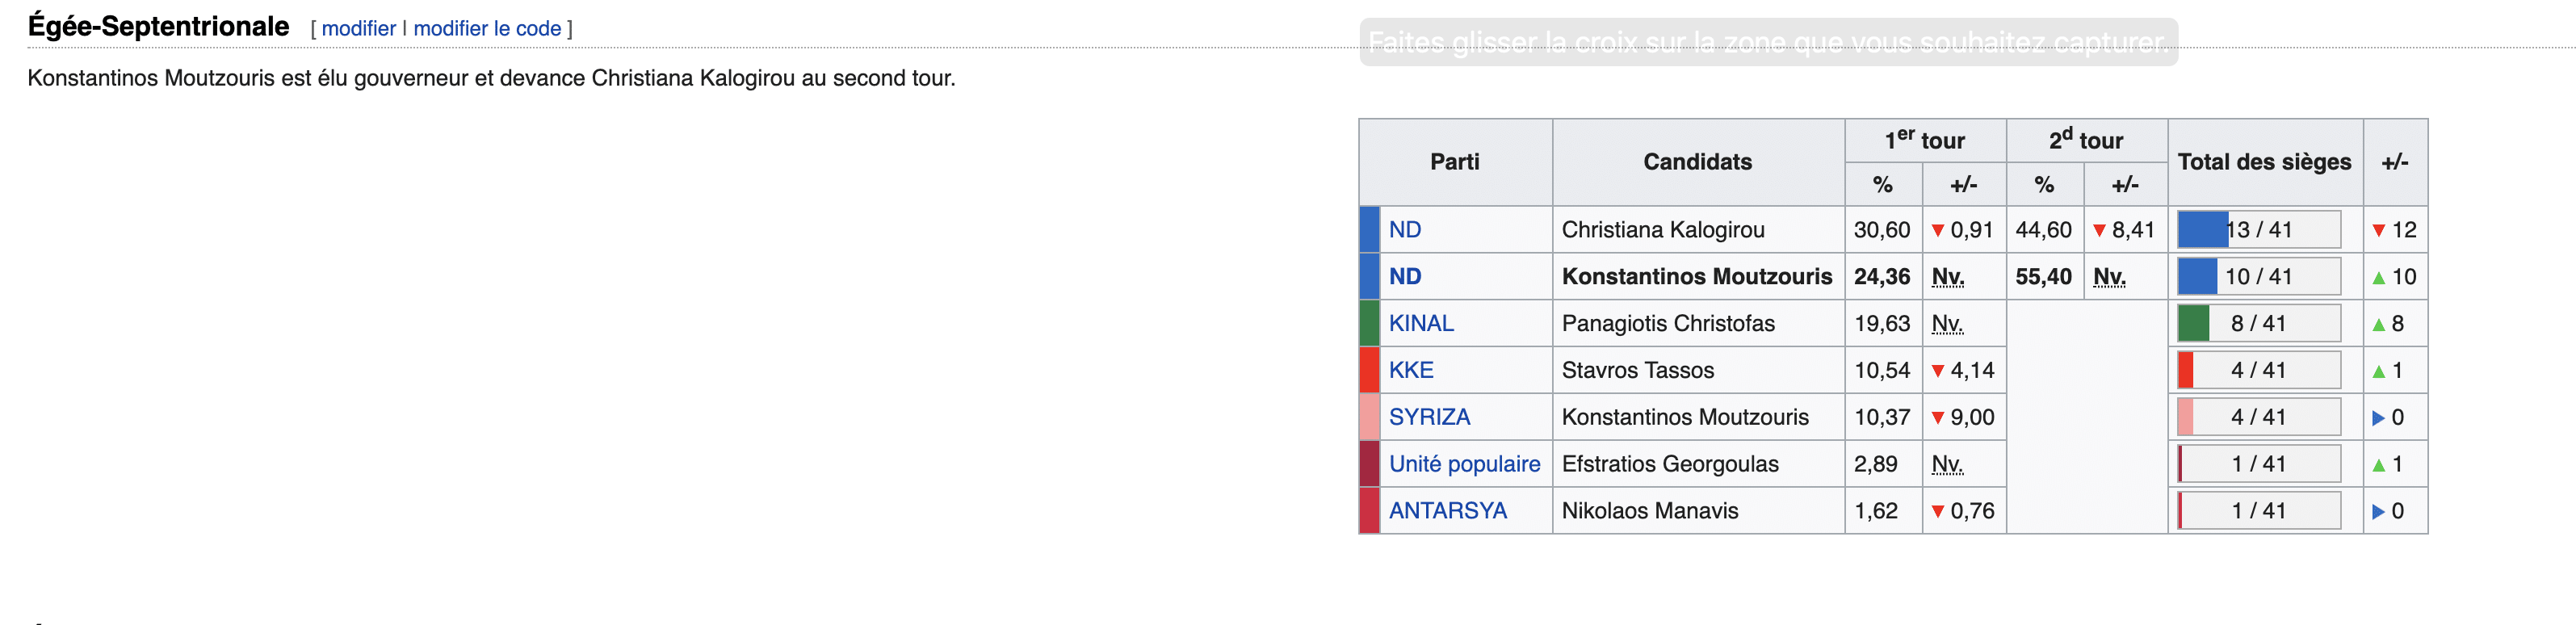Click the green up arrow beside 10

click(2379, 278)
